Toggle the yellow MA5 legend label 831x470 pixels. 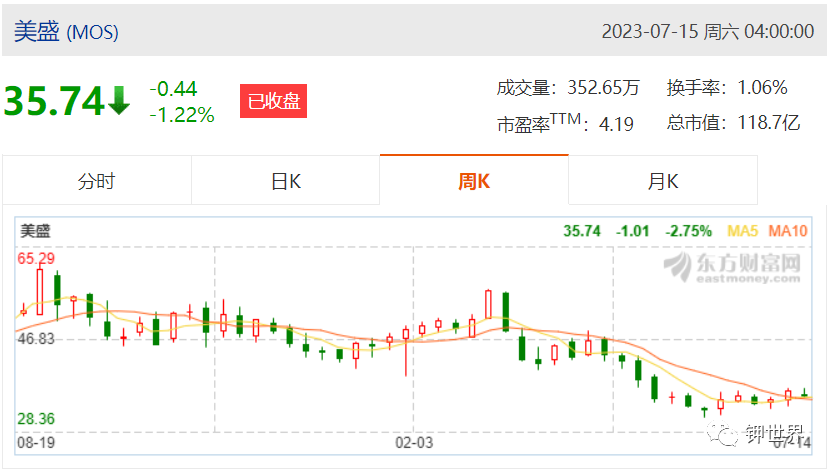tap(742, 231)
